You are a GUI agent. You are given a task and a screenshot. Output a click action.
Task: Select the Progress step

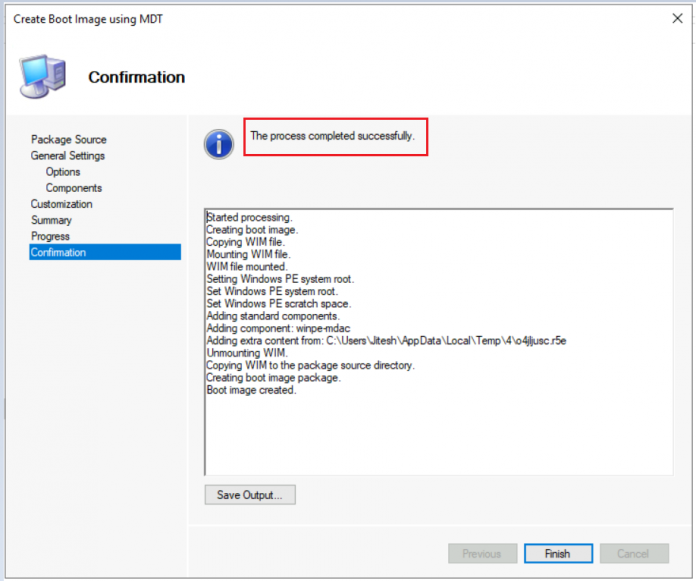(x=50, y=236)
